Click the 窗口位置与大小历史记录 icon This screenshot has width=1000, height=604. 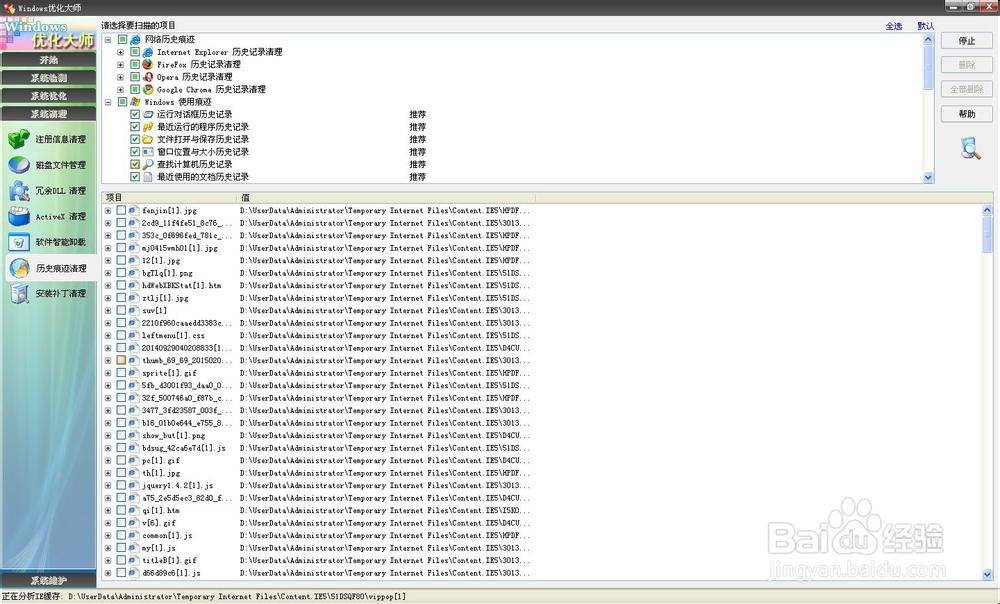(x=148, y=152)
